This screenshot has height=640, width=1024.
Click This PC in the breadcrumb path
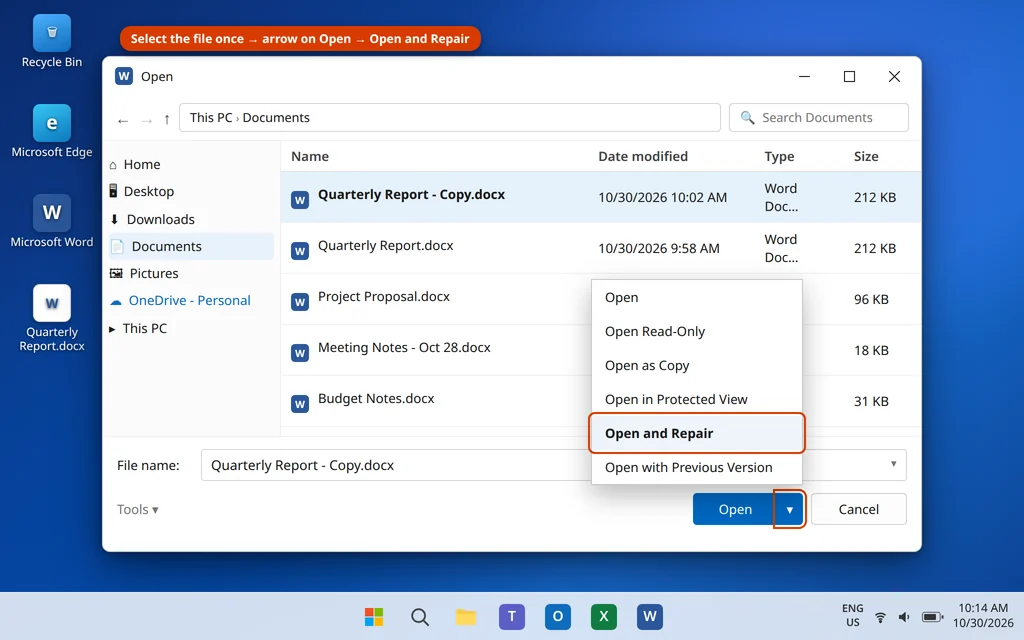click(211, 118)
